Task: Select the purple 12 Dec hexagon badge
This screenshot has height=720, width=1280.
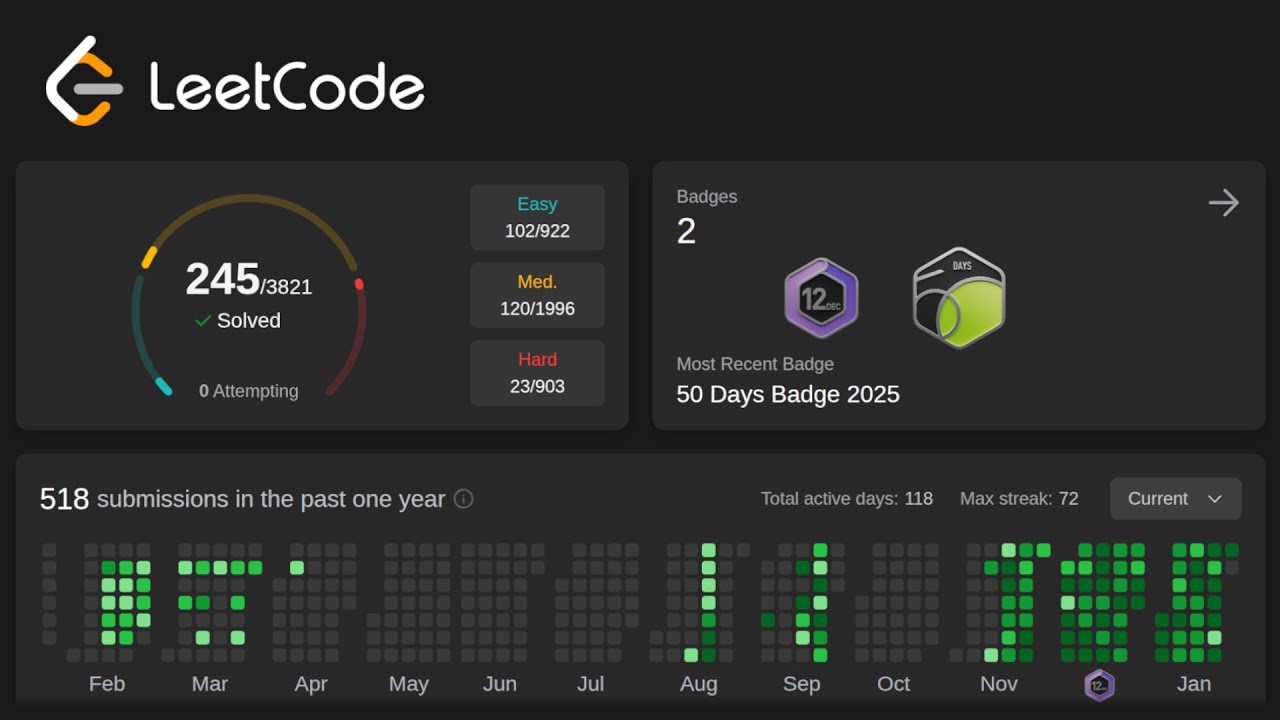Action: [821, 298]
